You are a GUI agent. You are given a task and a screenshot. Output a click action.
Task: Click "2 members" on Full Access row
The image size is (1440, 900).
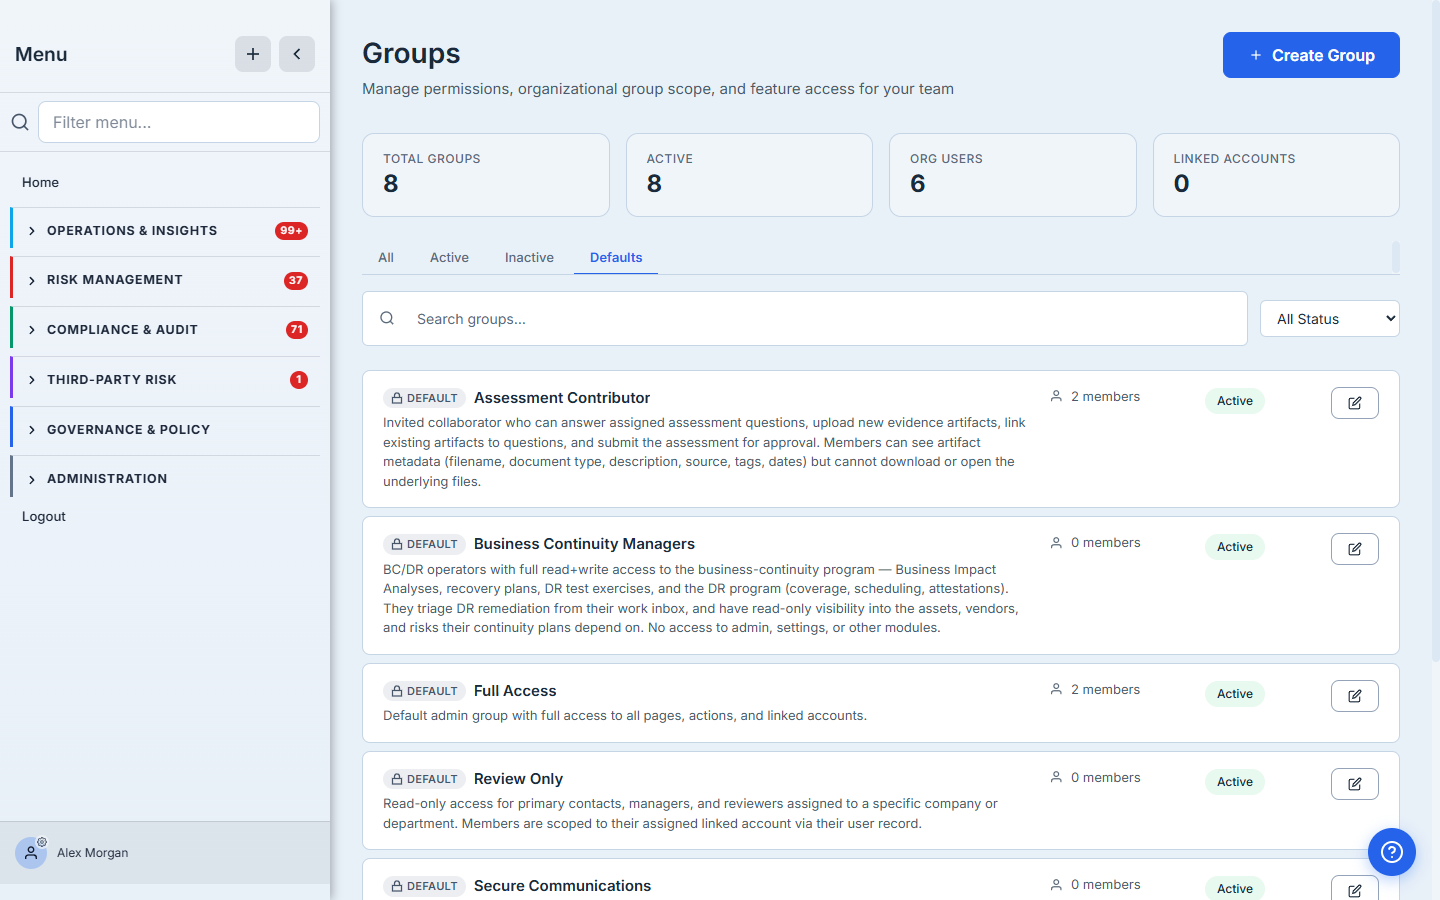pyautogui.click(x=1105, y=689)
